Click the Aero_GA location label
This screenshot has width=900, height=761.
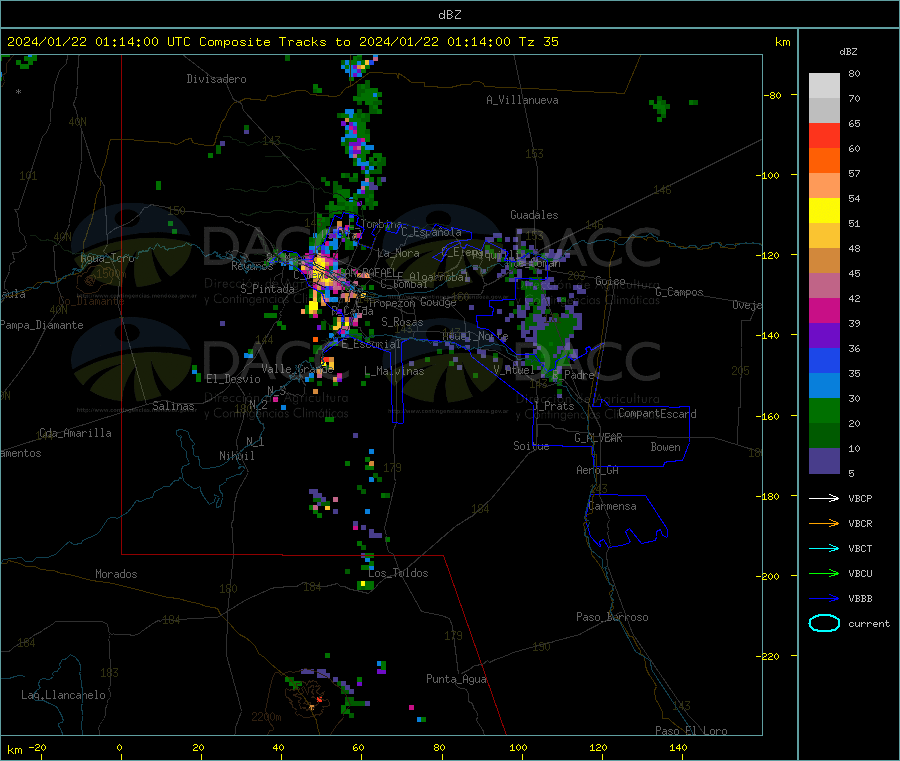[x=598, y=470]
